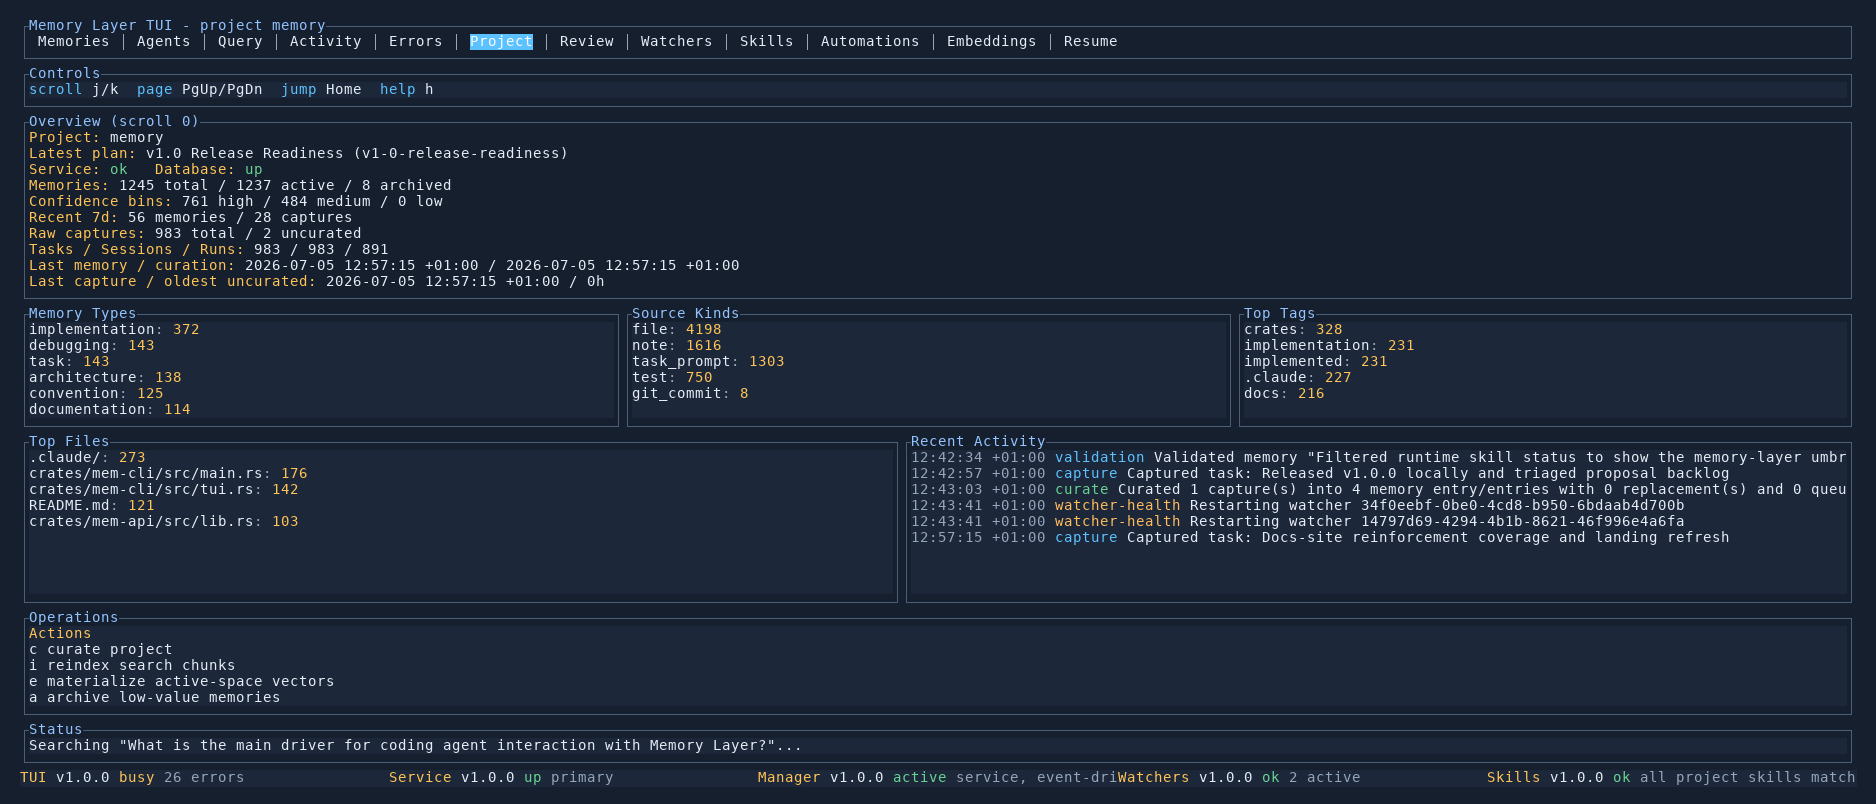Click the 'Recent 7d: 56 memories' line
The image size is (1876, 804).
(x=191, y=217)
